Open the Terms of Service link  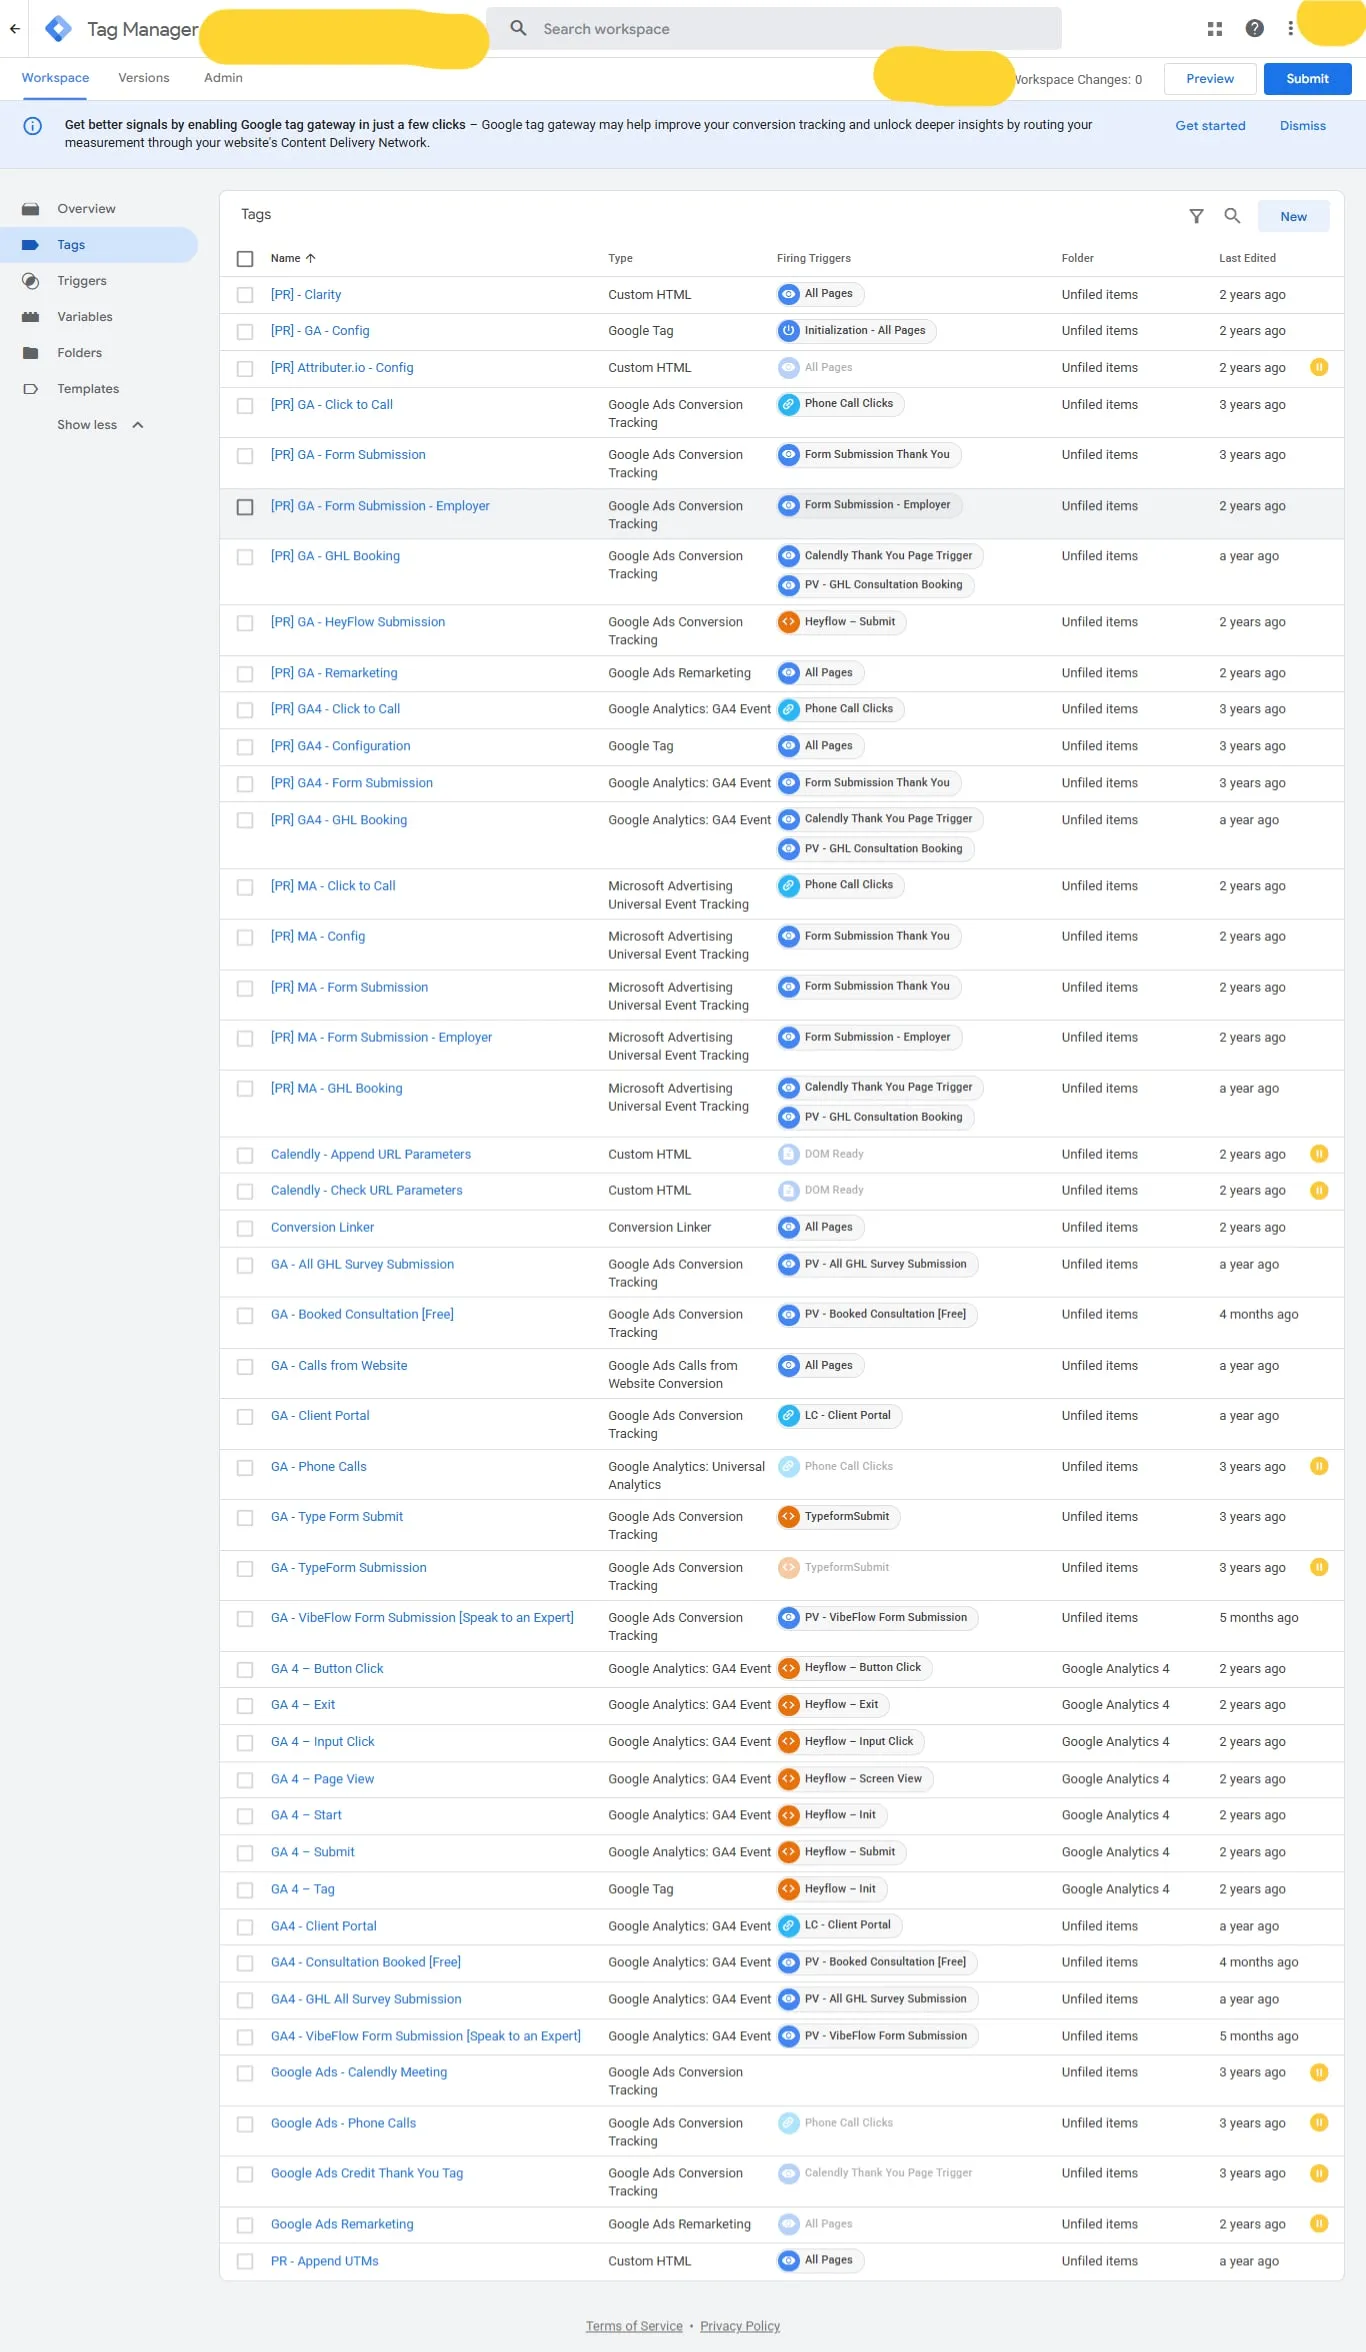[x=634, y=2326]
